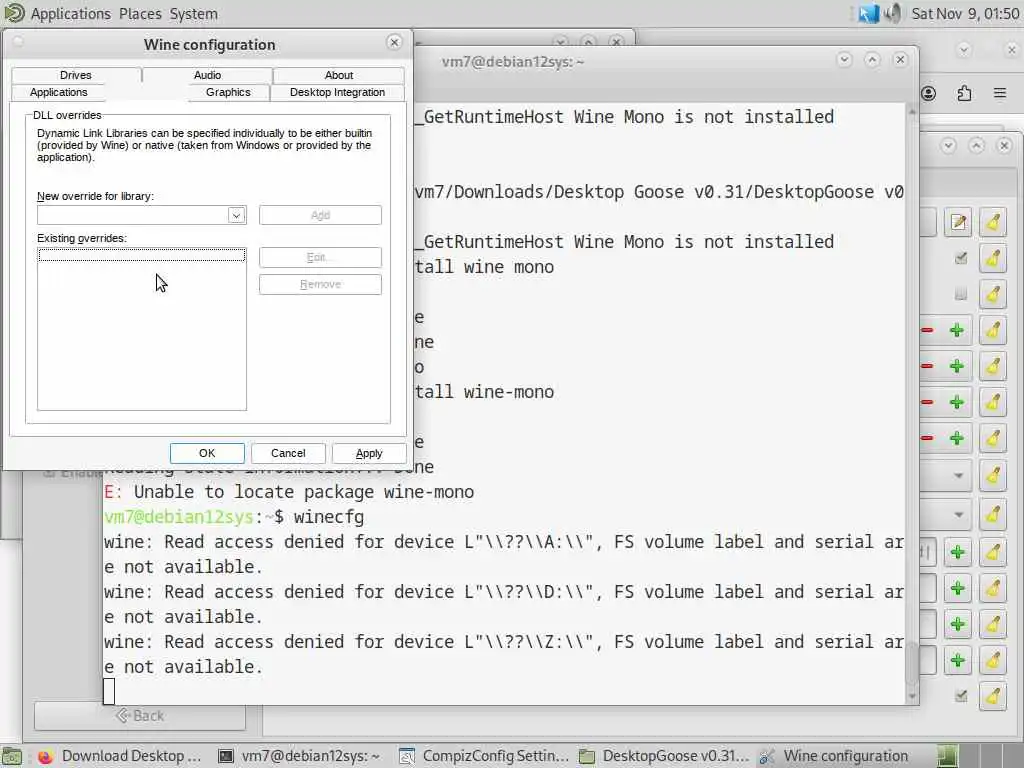
Task: Confirm Wine configuration with OK
Action: pos(207,453)
